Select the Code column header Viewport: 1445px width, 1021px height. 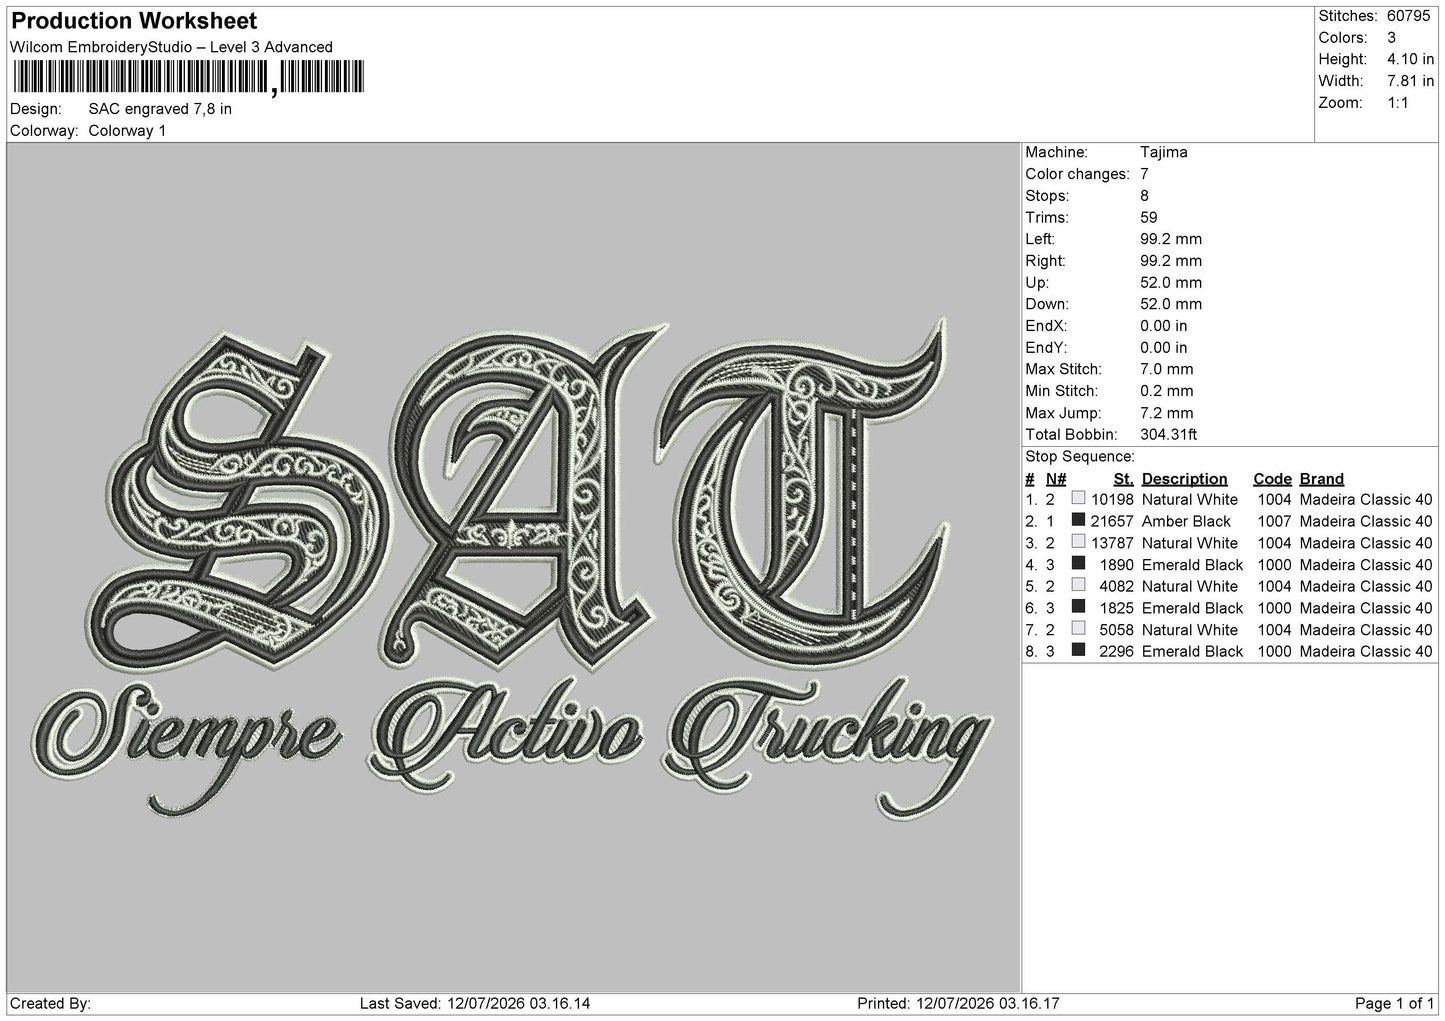click(1272, 479)
